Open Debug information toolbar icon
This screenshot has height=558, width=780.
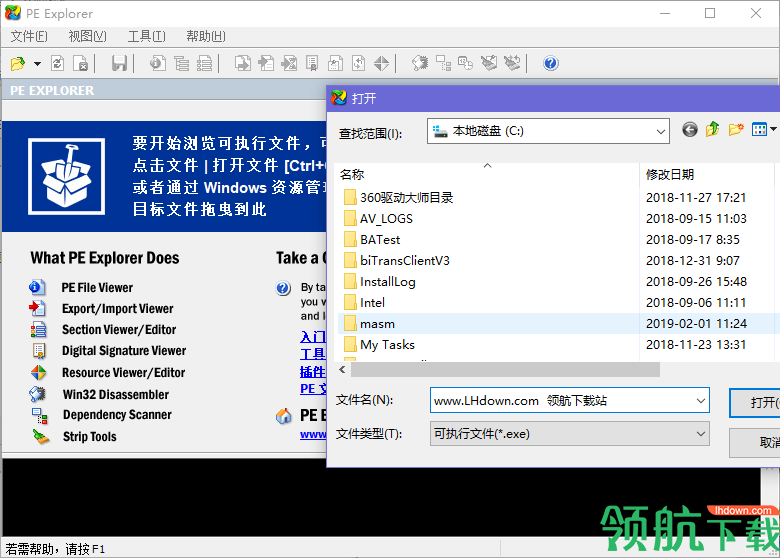point(335,63)
